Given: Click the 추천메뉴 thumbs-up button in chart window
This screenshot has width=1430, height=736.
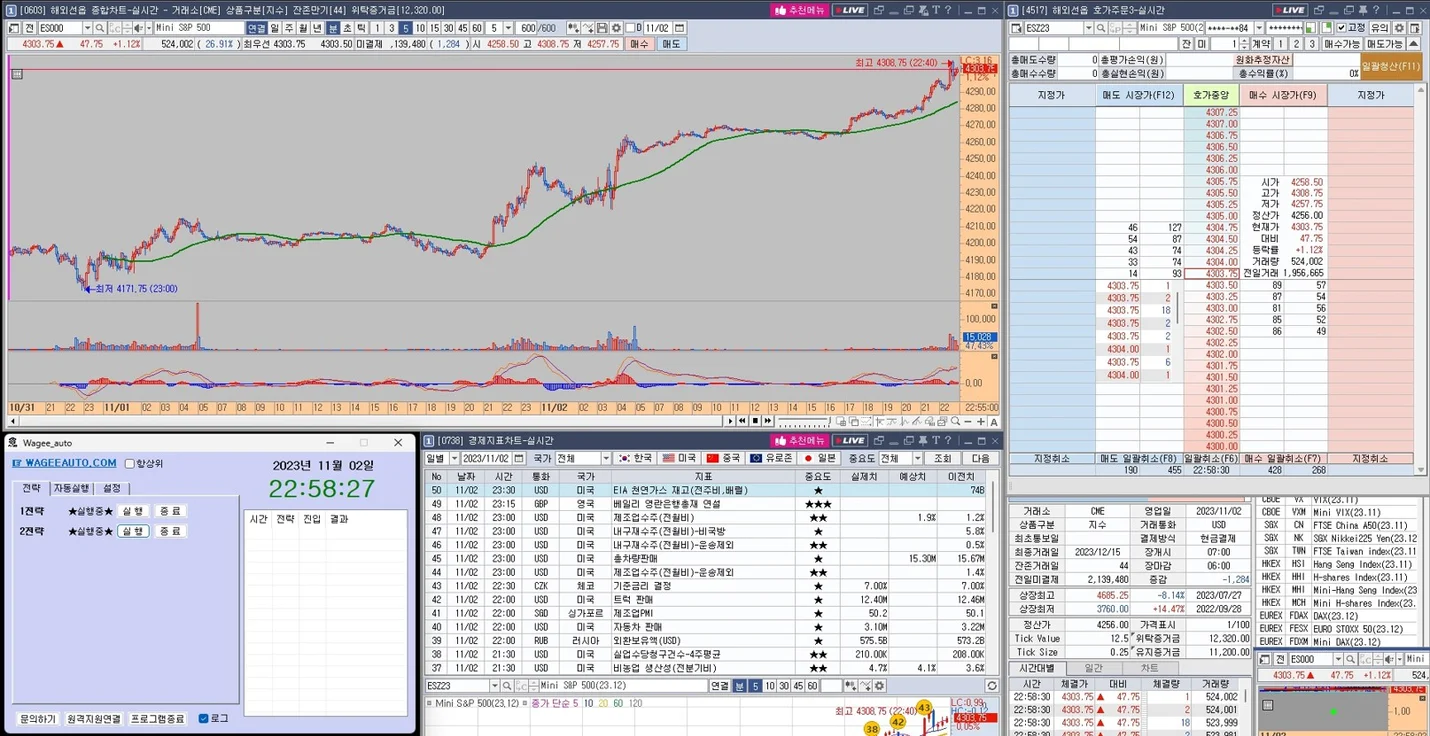Looking at the screenshot, I should click(800, 9).
